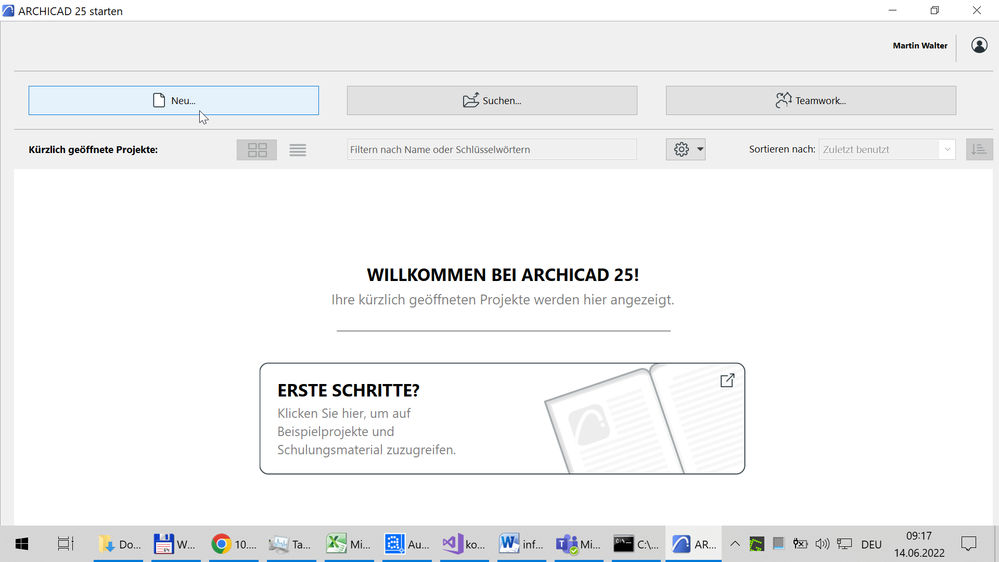Open the notification center icon

tap(968, 544)
